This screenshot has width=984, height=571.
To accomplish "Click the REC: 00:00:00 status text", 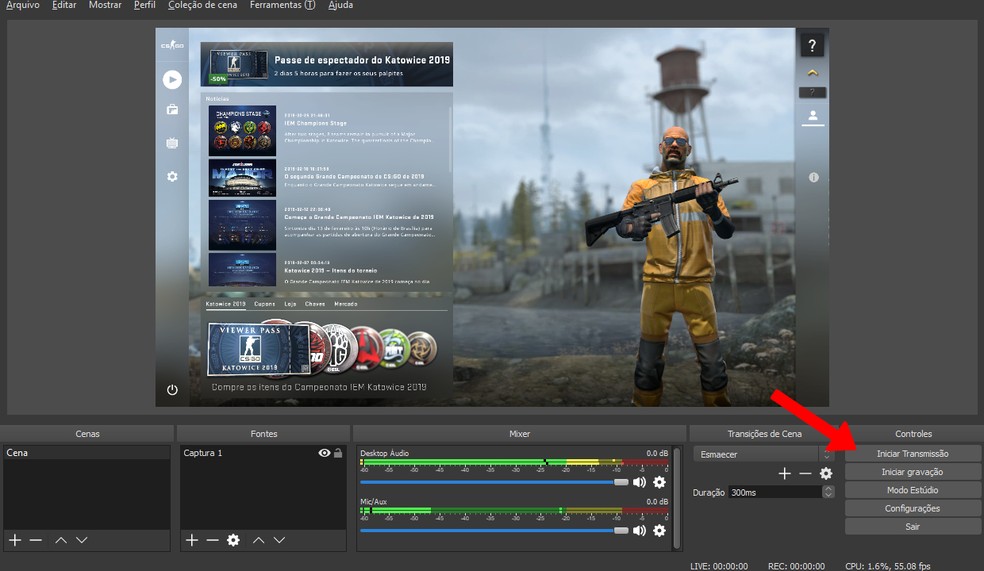I will pos(796,566).
